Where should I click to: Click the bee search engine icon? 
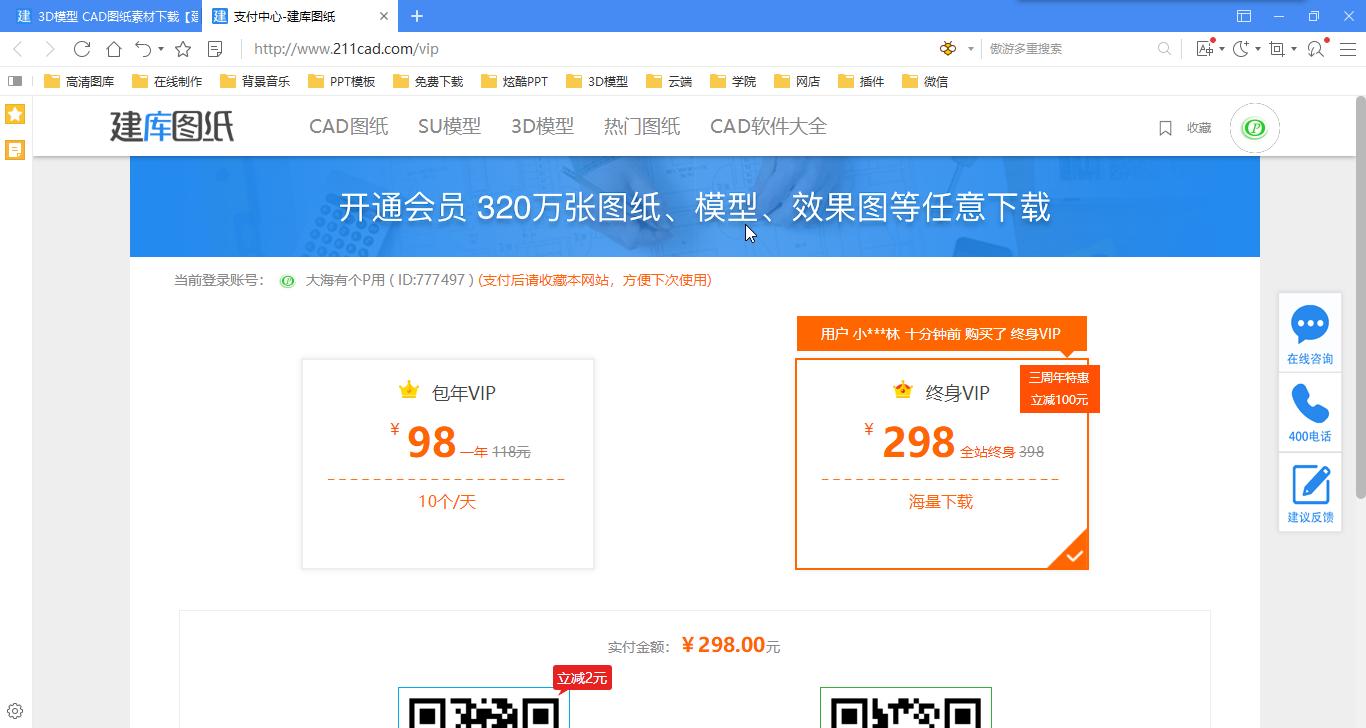click(948, 48)
